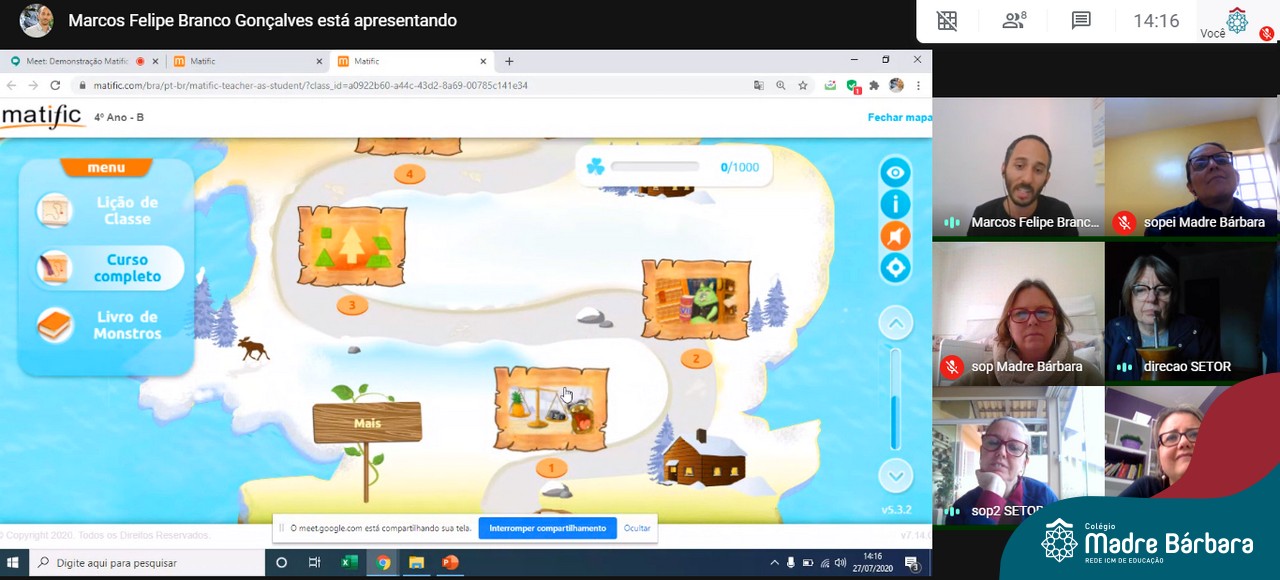Toggle the eye visibility button on the map
Image resolution: width=1280 pixels, height=580 pixels.
pos(895,173)
